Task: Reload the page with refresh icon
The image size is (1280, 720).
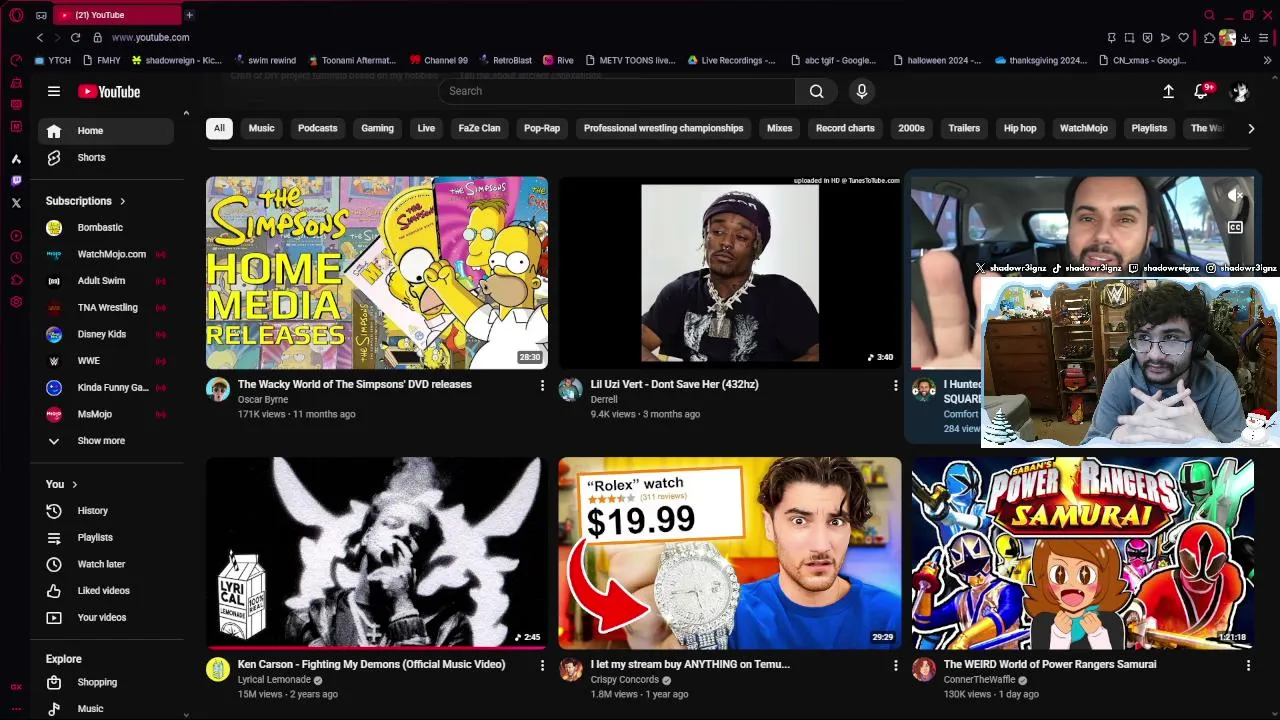Action: [x=75, y=37]
